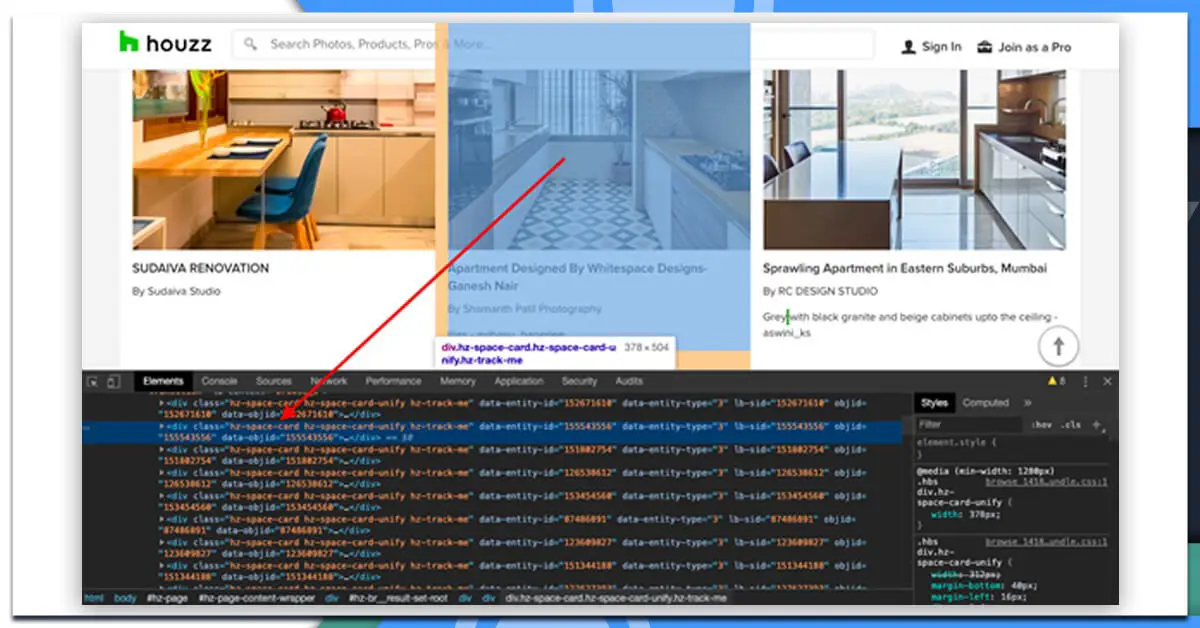Close the DevTools panel

pos(1107,381)
